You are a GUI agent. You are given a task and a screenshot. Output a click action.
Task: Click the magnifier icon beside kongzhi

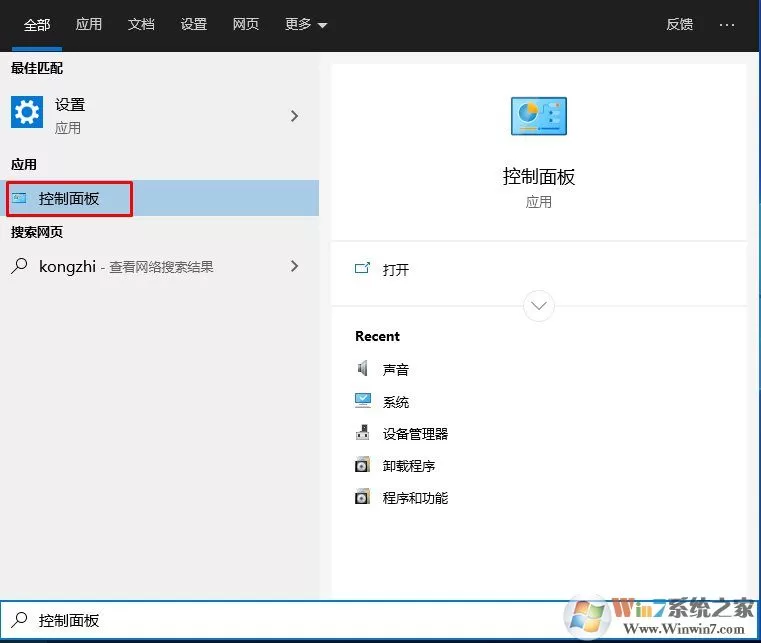(x=19, y=266)
